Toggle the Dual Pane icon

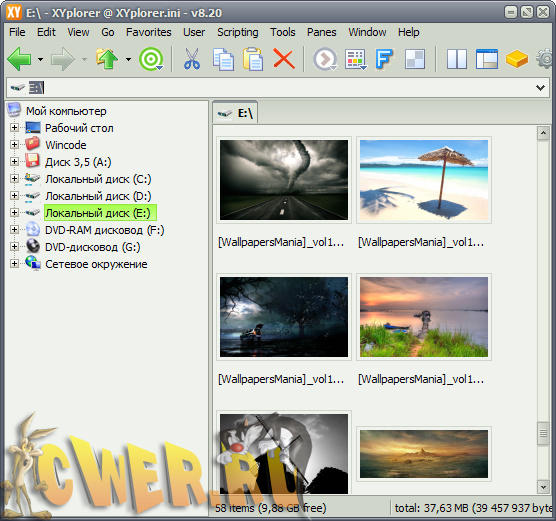coord(457,59)
